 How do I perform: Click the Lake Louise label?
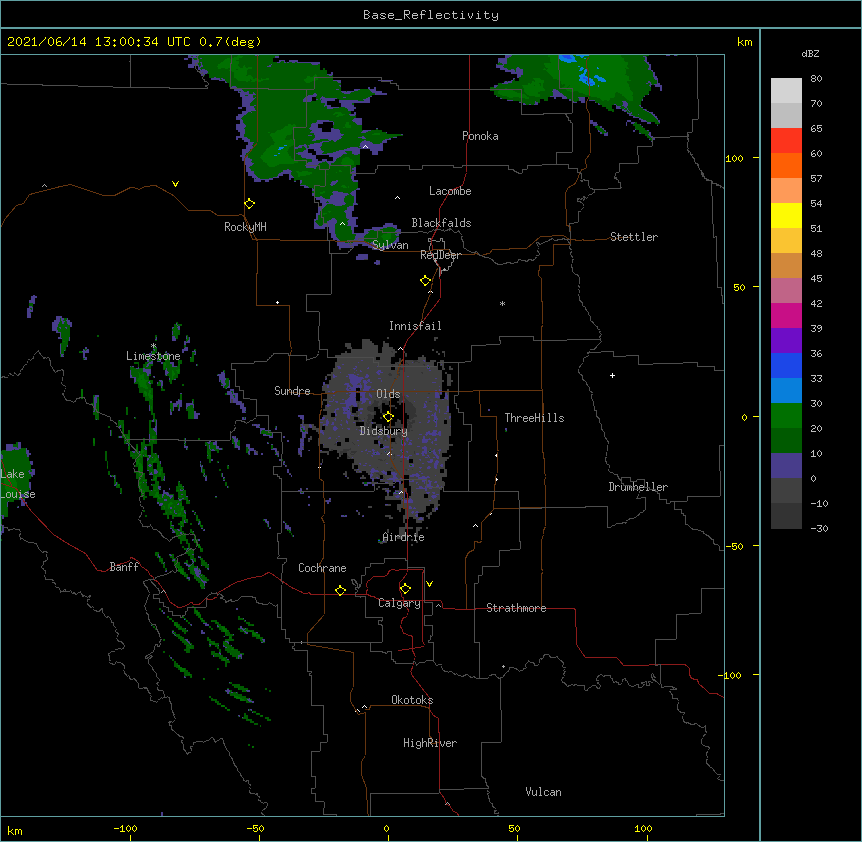(x=18, y=484)
